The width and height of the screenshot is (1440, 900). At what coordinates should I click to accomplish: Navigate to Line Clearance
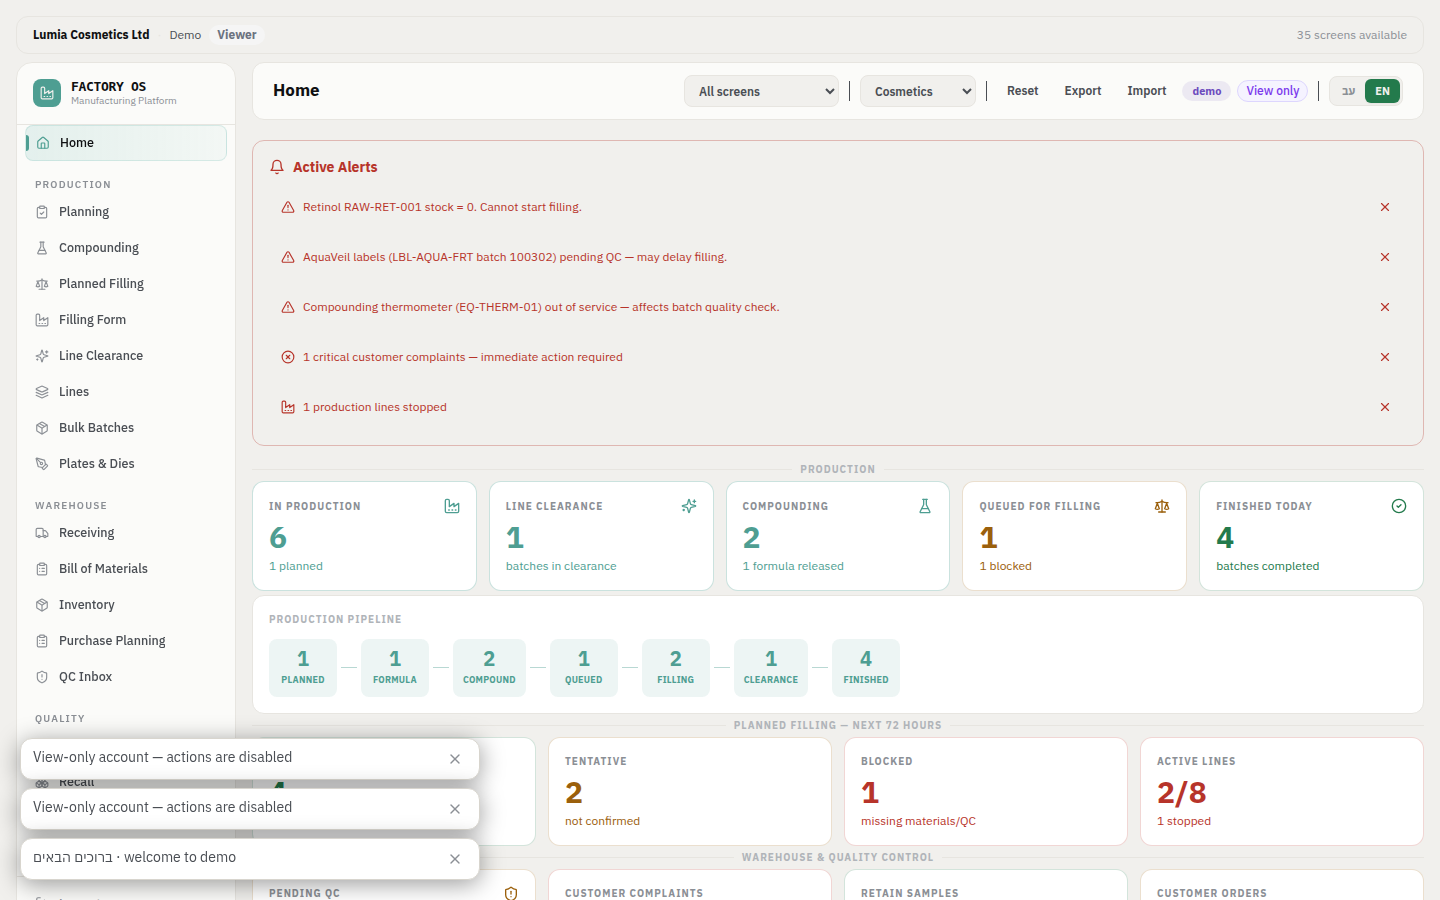[126, 356]
